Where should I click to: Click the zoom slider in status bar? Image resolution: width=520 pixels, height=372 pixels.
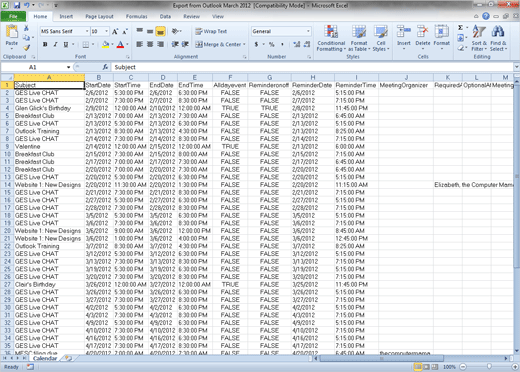[x=489, y=367]
